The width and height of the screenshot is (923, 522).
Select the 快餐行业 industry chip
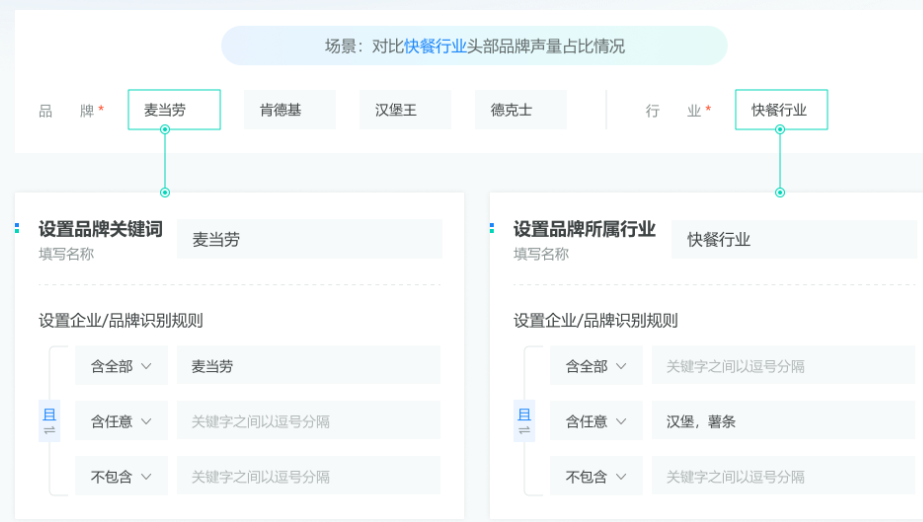(781, 110)
